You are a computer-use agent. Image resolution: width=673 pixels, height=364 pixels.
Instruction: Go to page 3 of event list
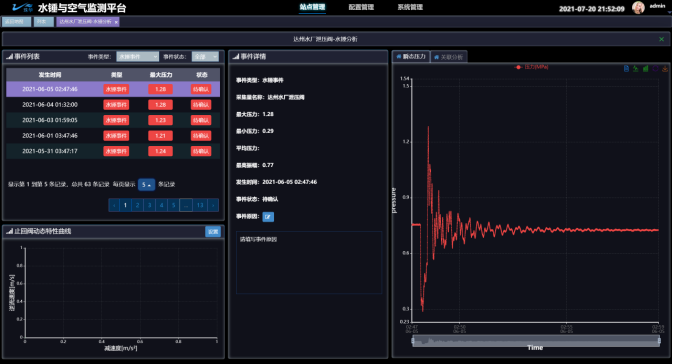pyautogui.click(x=149, y=205)
